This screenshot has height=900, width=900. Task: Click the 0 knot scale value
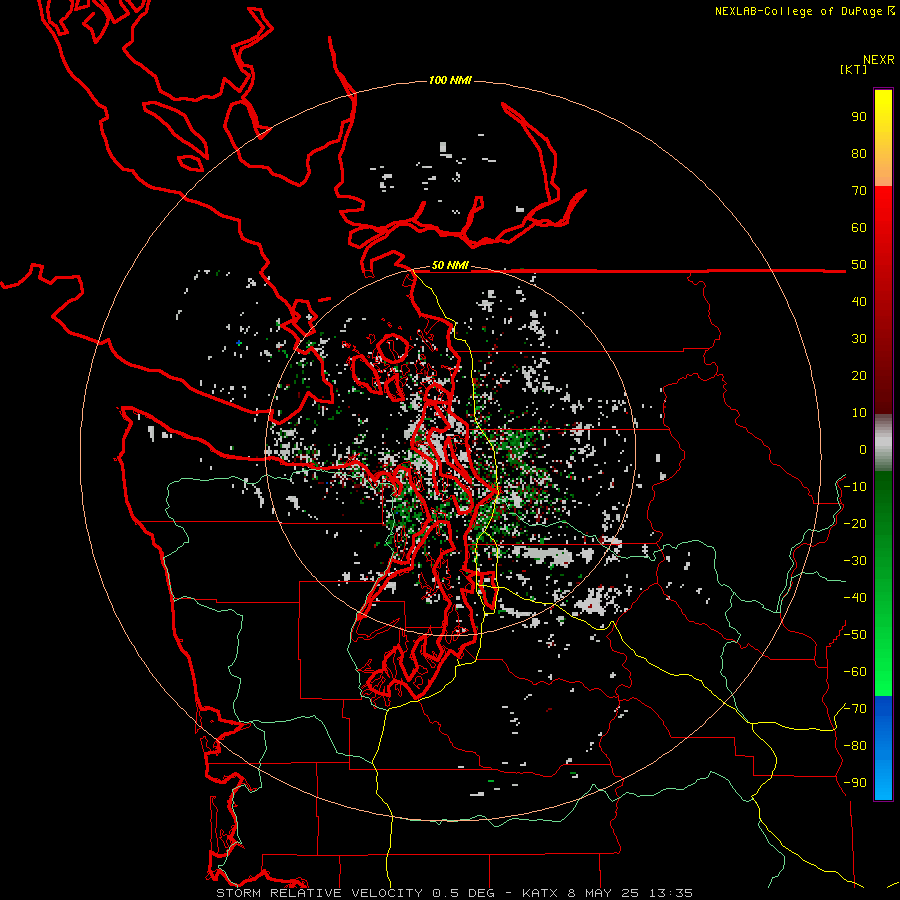pyautogui.click(x=863, y=449)
